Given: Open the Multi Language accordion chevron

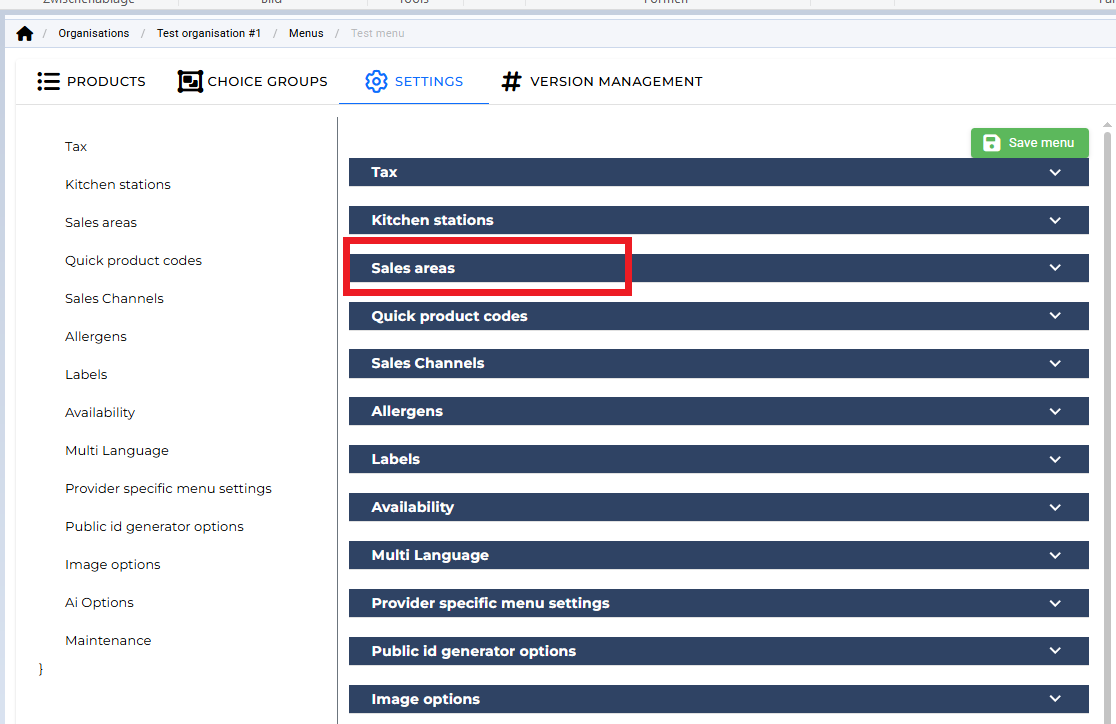Looking at the screenshot, I should [1055, 555].
